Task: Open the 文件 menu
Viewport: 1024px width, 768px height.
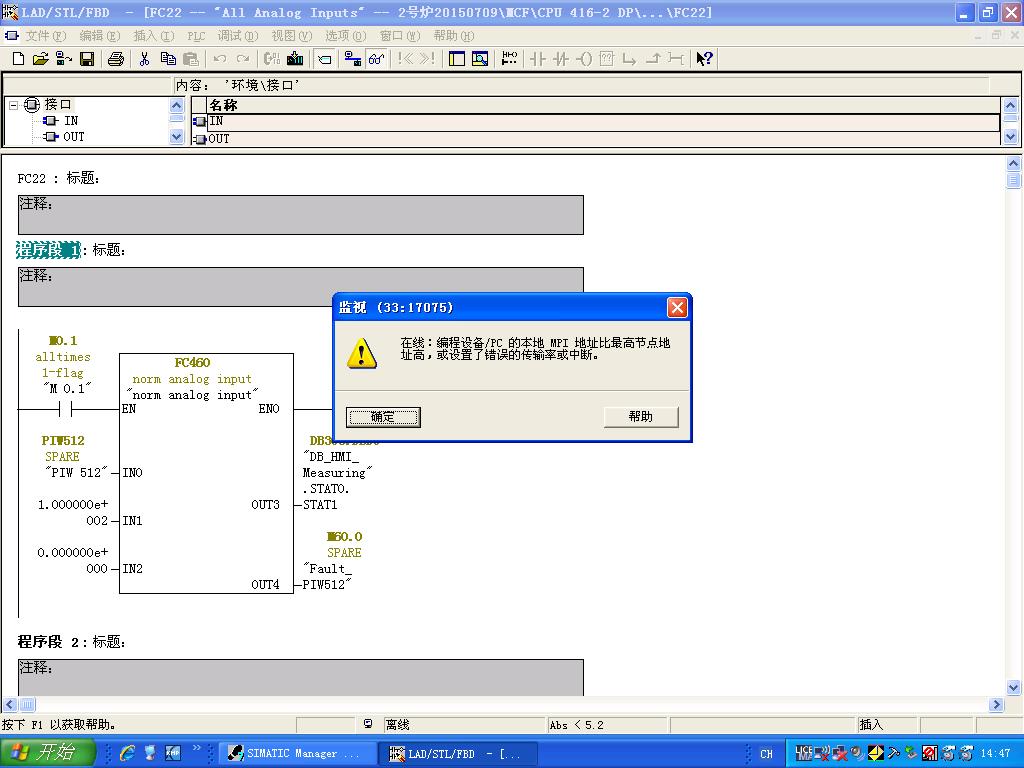Action: click(46, 35)
